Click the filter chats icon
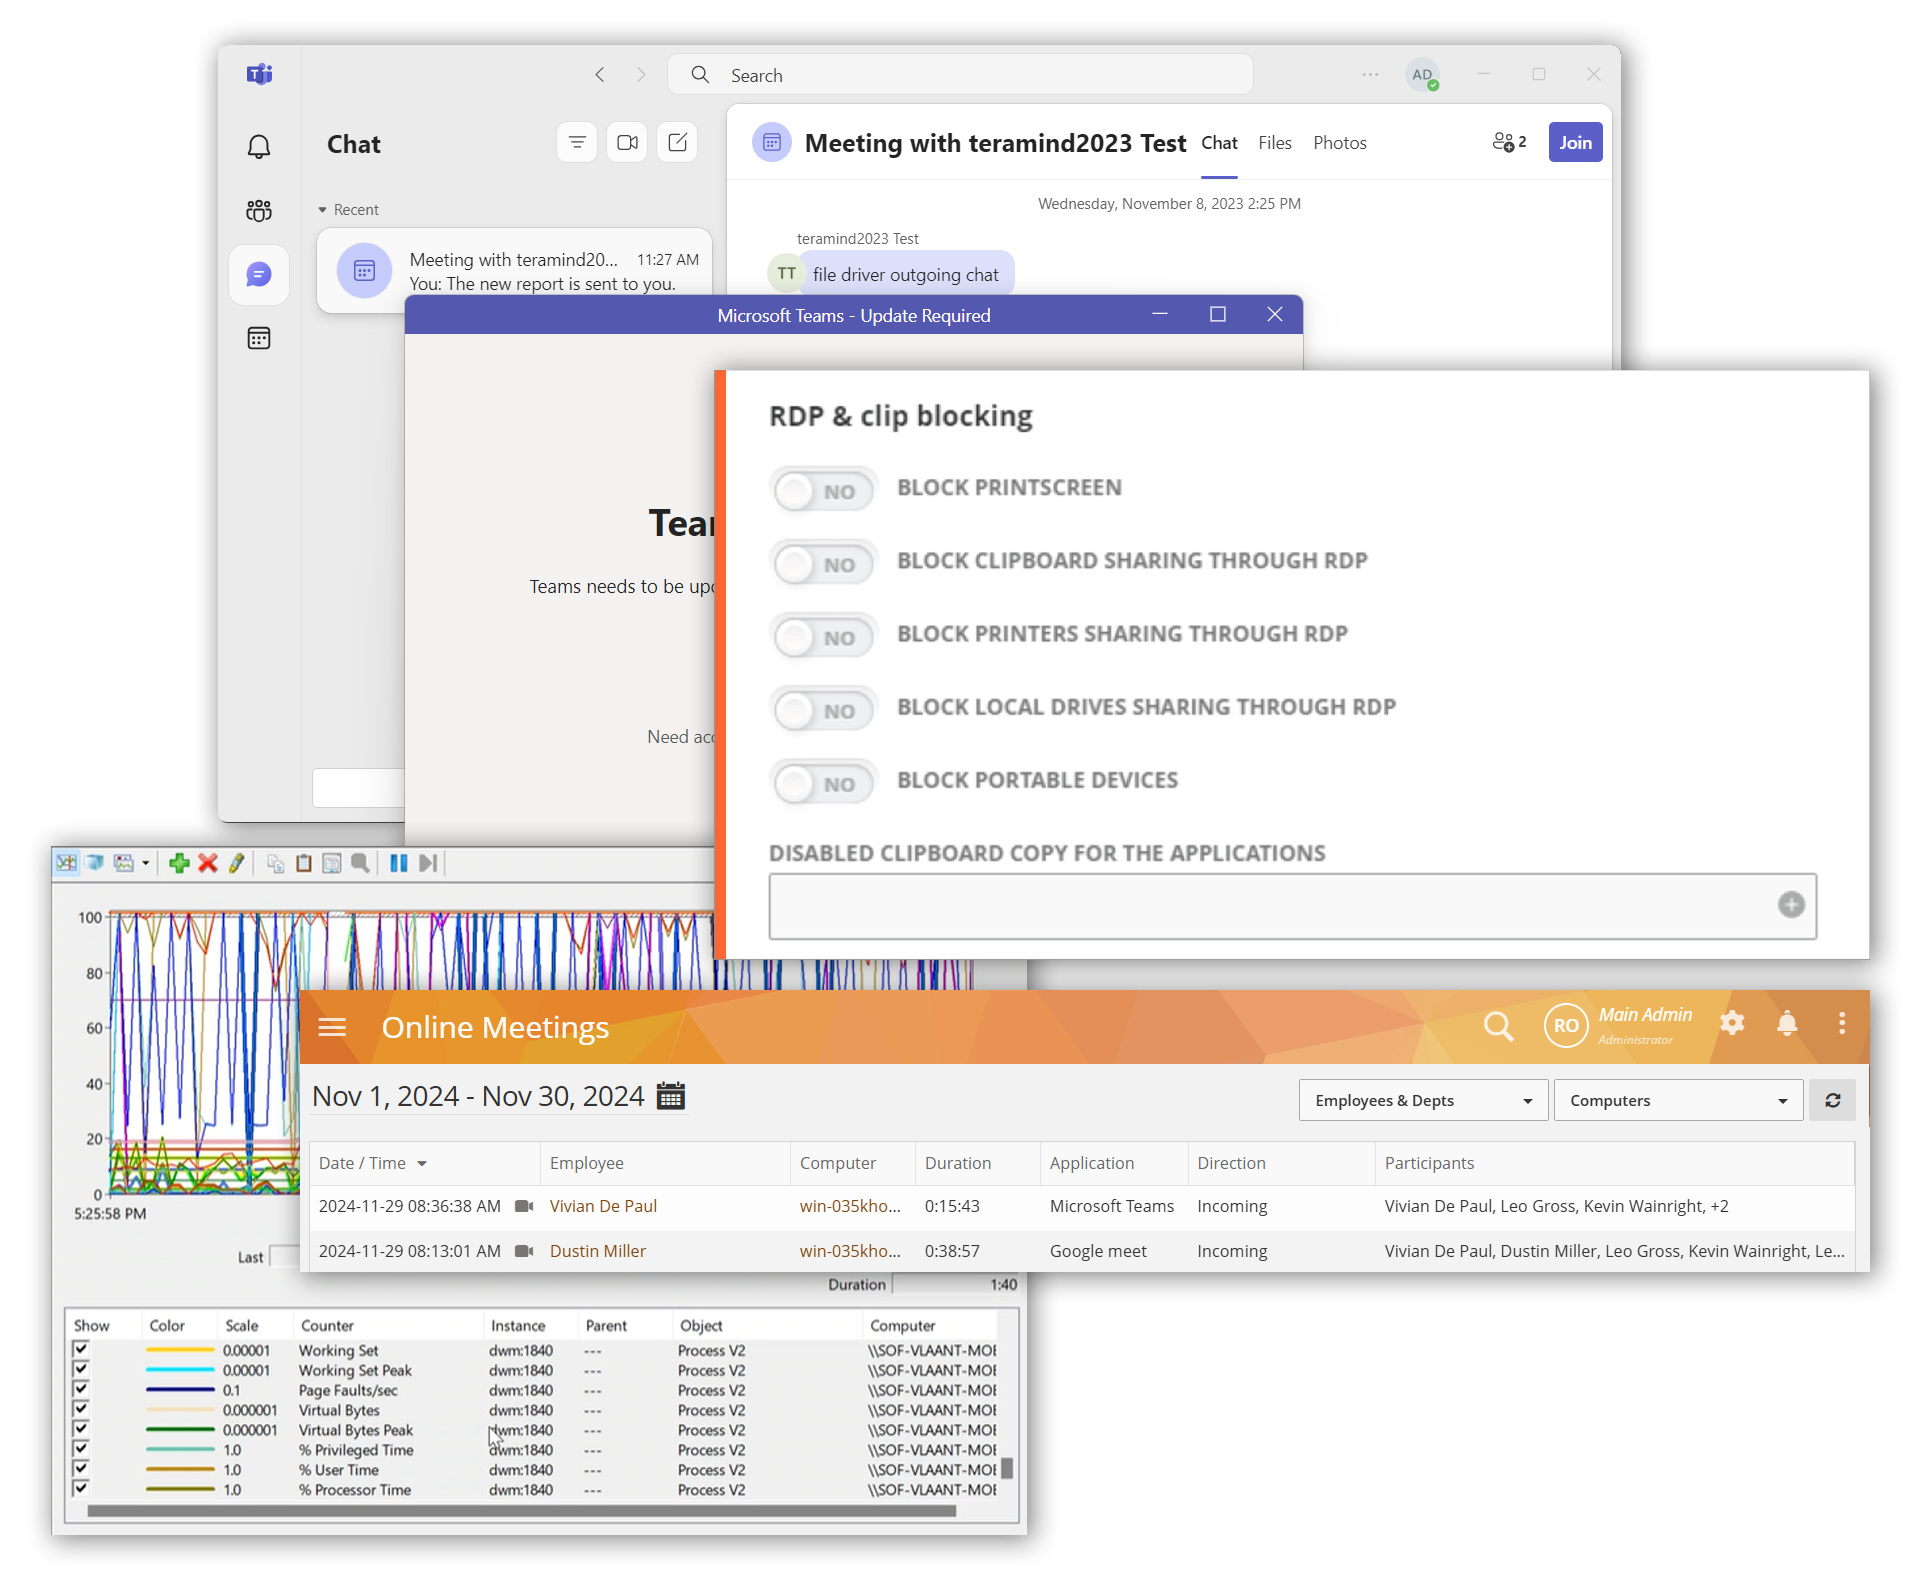This screenshot has height=1594, width=1920. [577, 143]
